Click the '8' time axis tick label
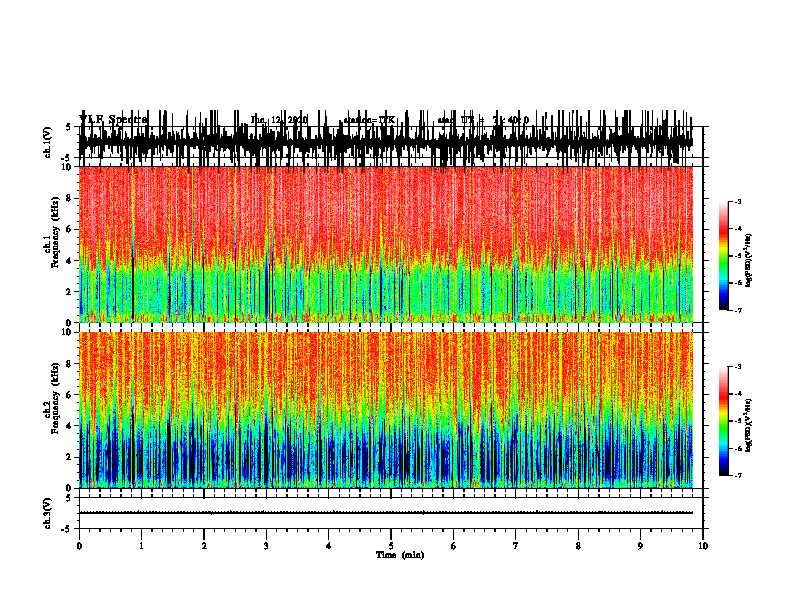The image size is (792, 612). point(578,546)
